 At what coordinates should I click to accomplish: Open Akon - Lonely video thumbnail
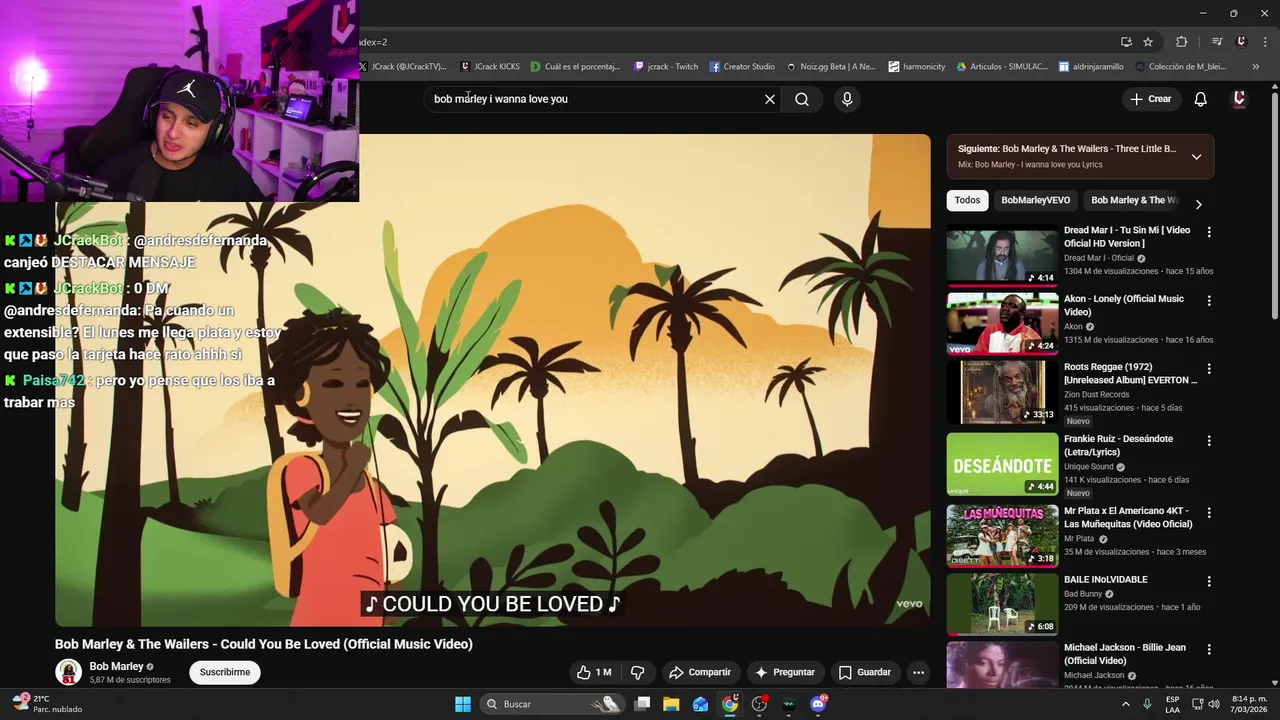click(x=1002, y=324)
